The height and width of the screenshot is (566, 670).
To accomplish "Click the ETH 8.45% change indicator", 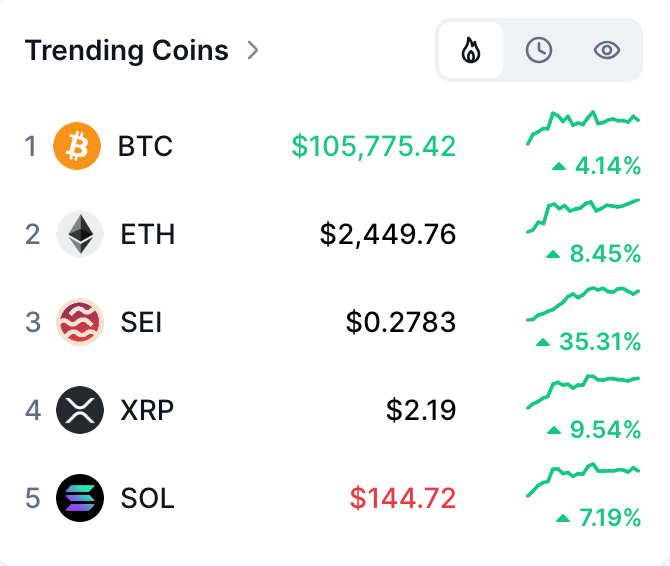I will pyautogui.click(x=594, y=253).
